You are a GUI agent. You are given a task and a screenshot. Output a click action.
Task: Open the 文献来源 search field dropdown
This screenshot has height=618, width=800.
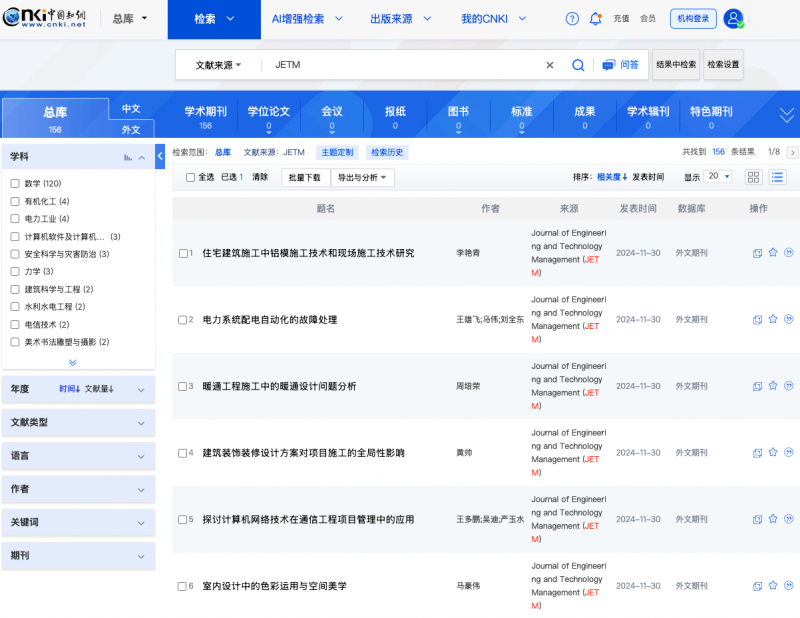point(218,65)
